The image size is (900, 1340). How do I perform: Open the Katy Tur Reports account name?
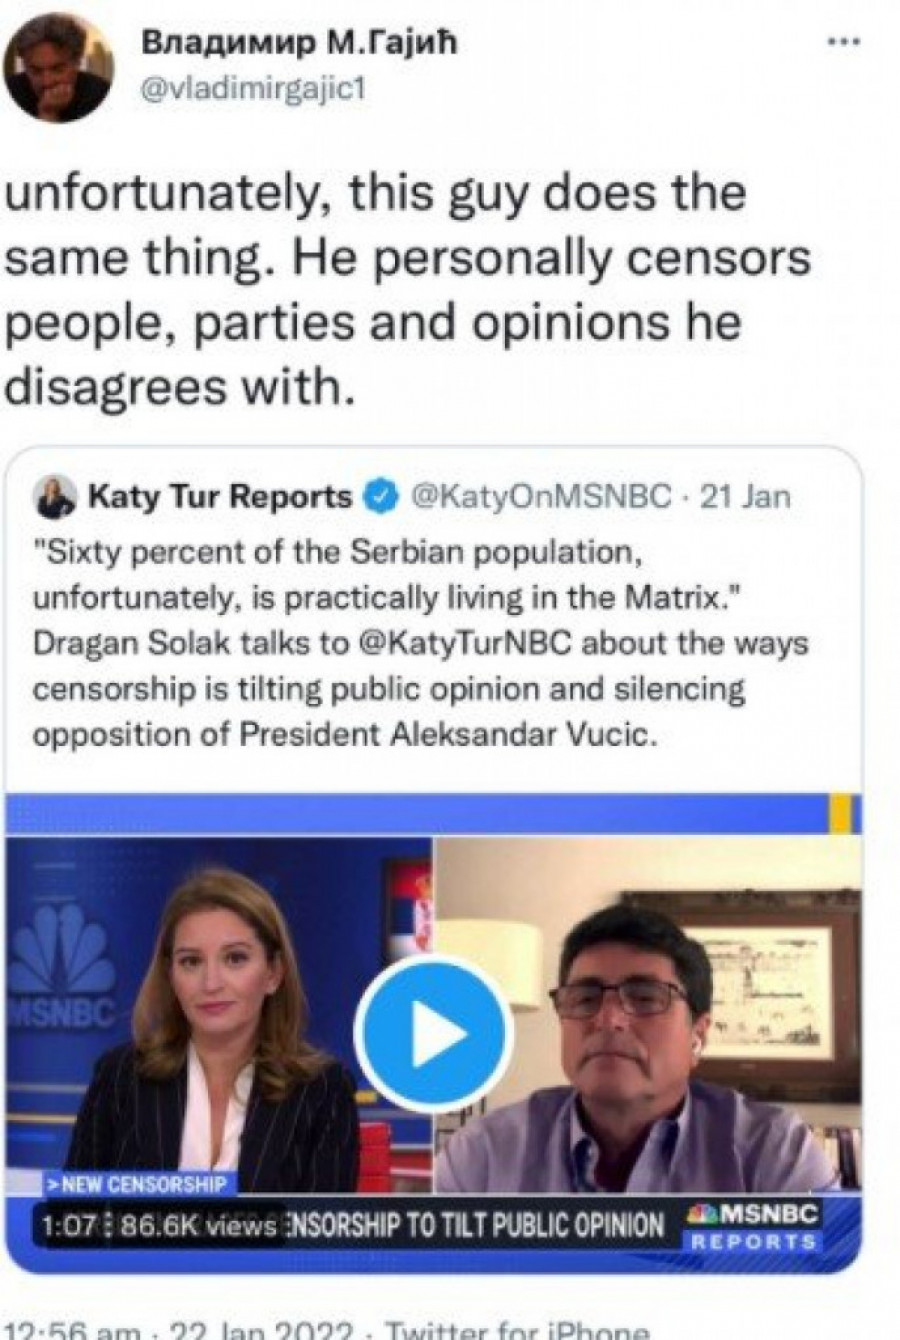coord(220,496)
